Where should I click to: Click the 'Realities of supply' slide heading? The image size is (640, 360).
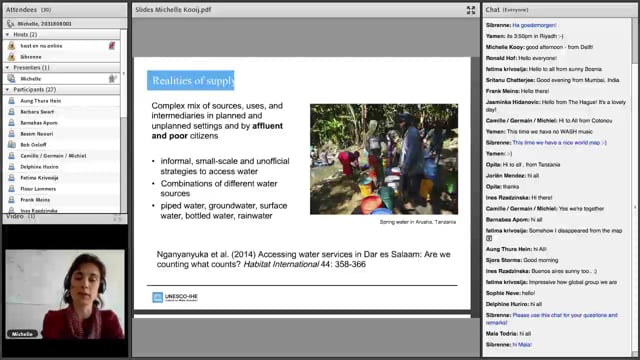tap(191, 80)
